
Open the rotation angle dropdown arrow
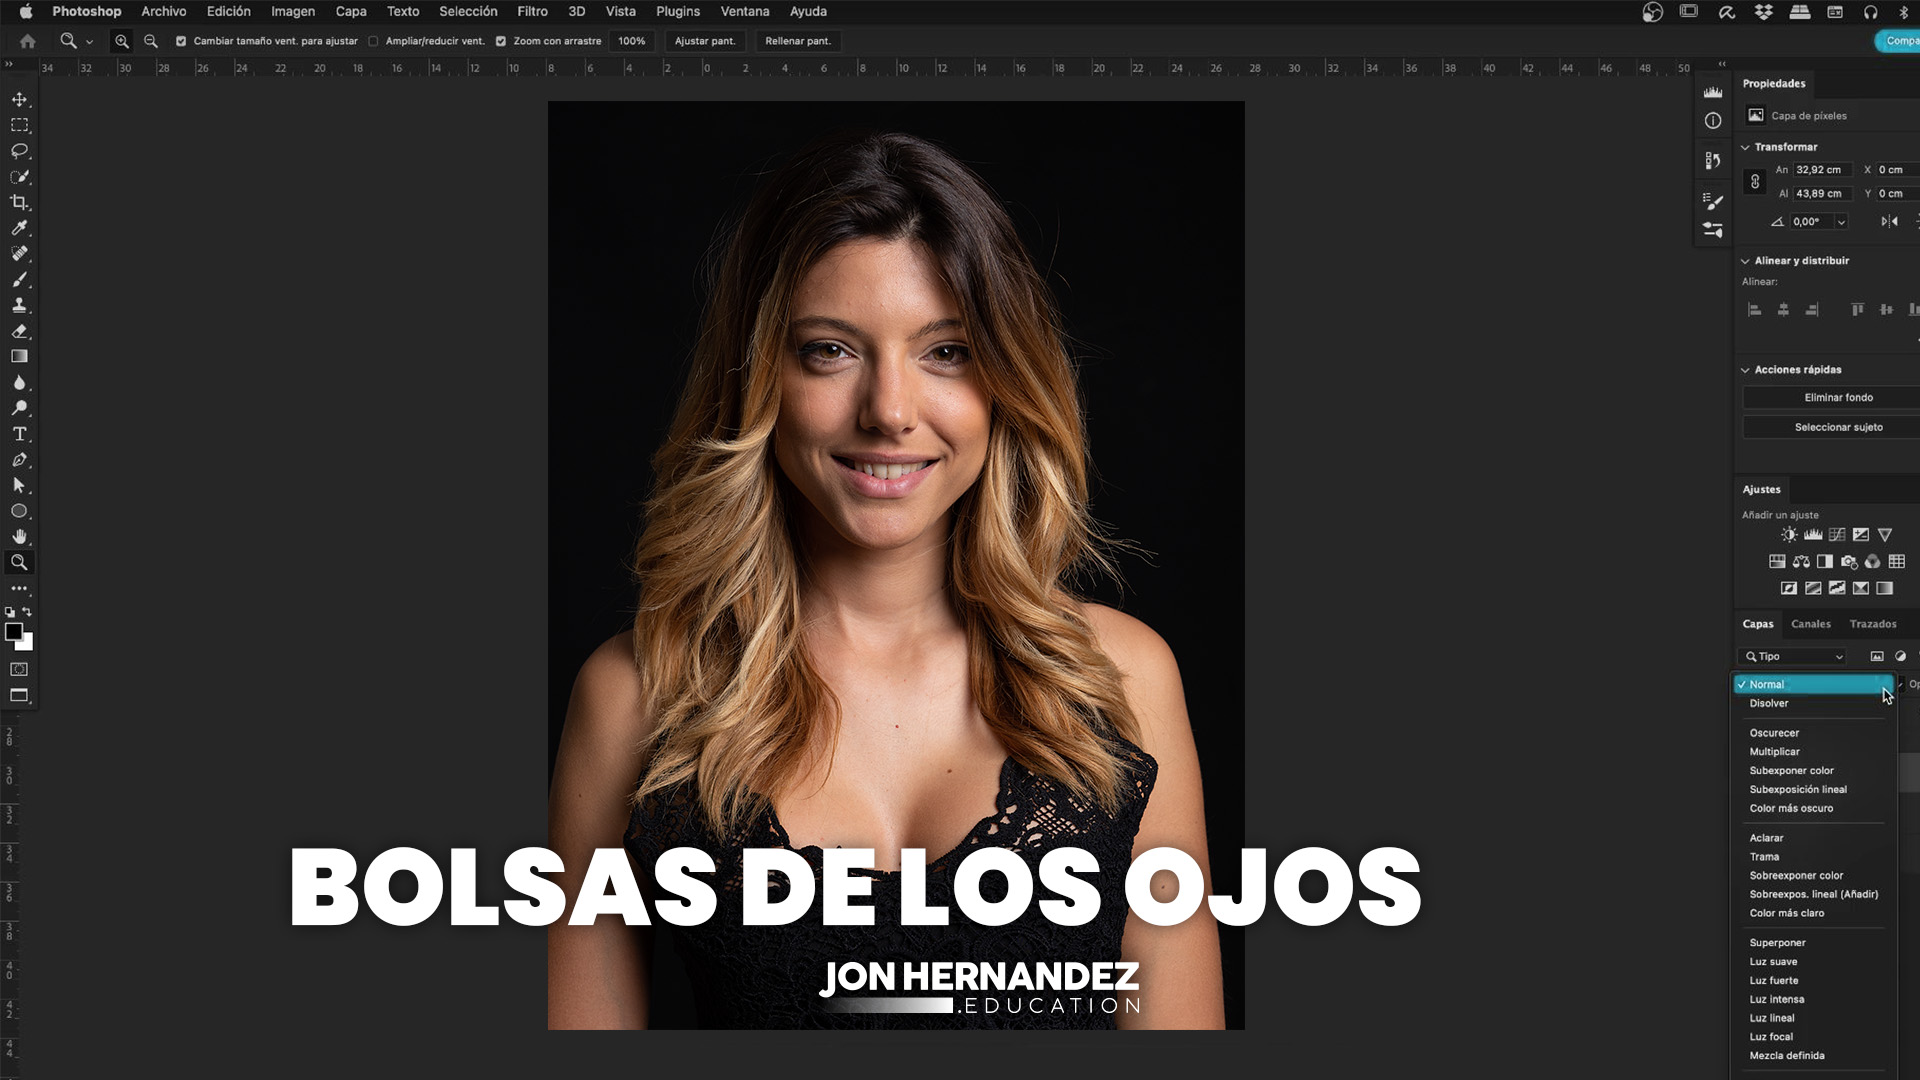1841,222
